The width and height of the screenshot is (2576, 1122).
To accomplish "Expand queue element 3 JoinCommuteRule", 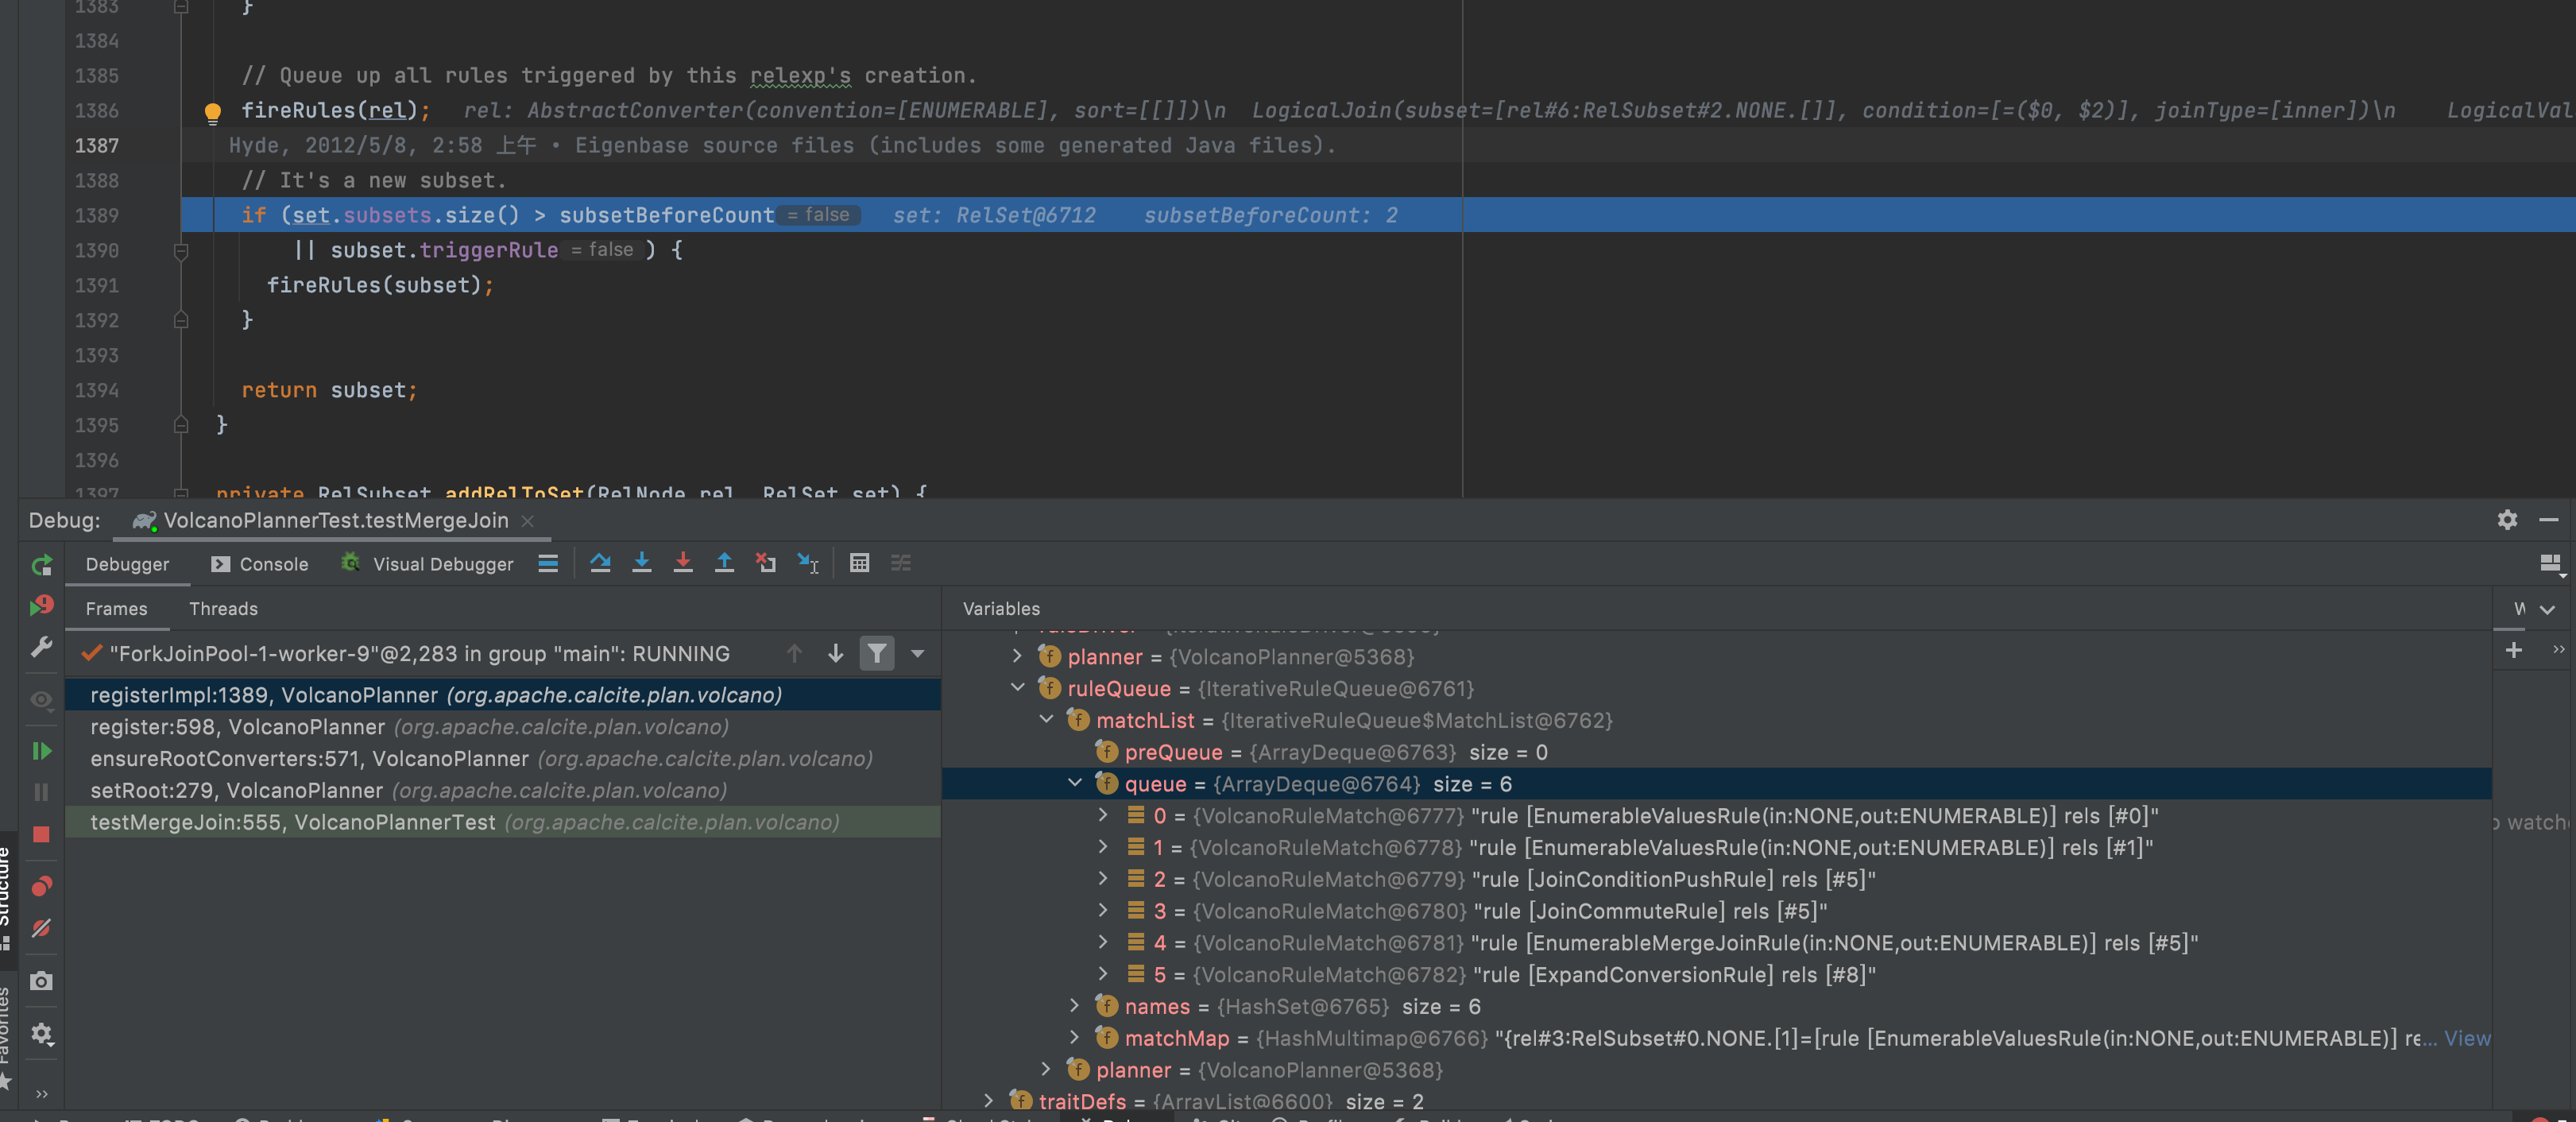I will pos(1103,911).
